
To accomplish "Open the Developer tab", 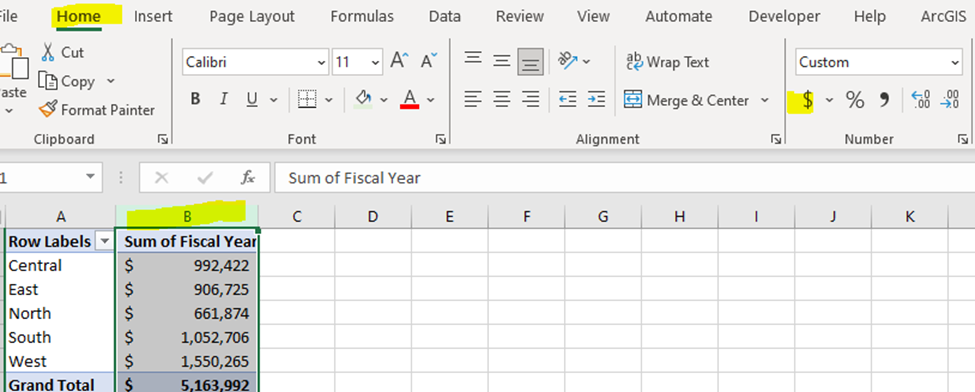I will click(x=784, y=16).
